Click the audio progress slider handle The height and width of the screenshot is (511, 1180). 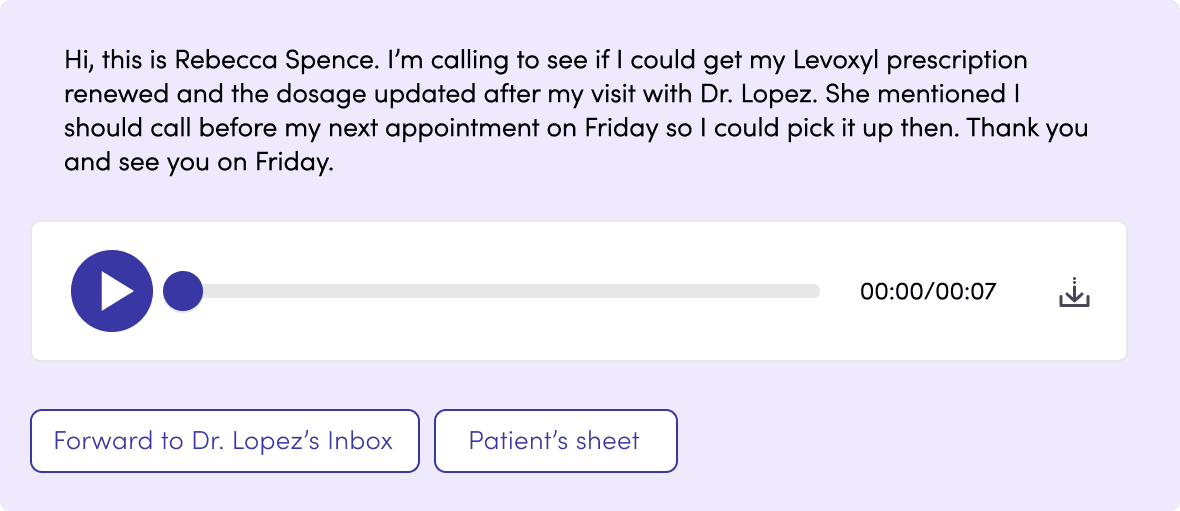(183, 291)
